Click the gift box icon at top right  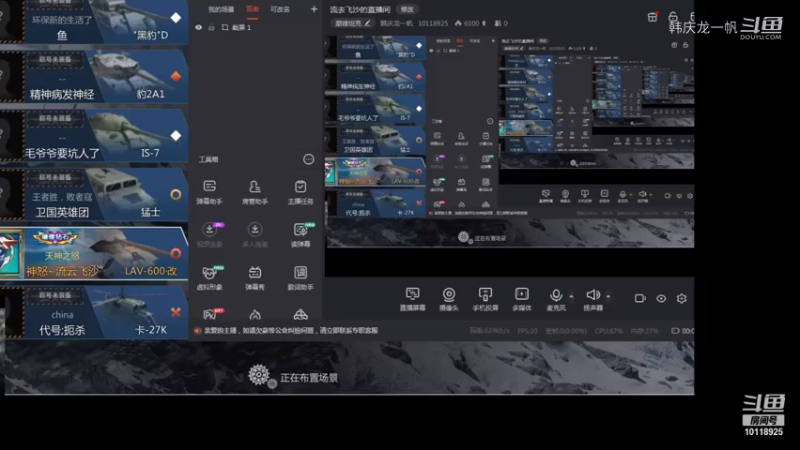click(653, 17)
